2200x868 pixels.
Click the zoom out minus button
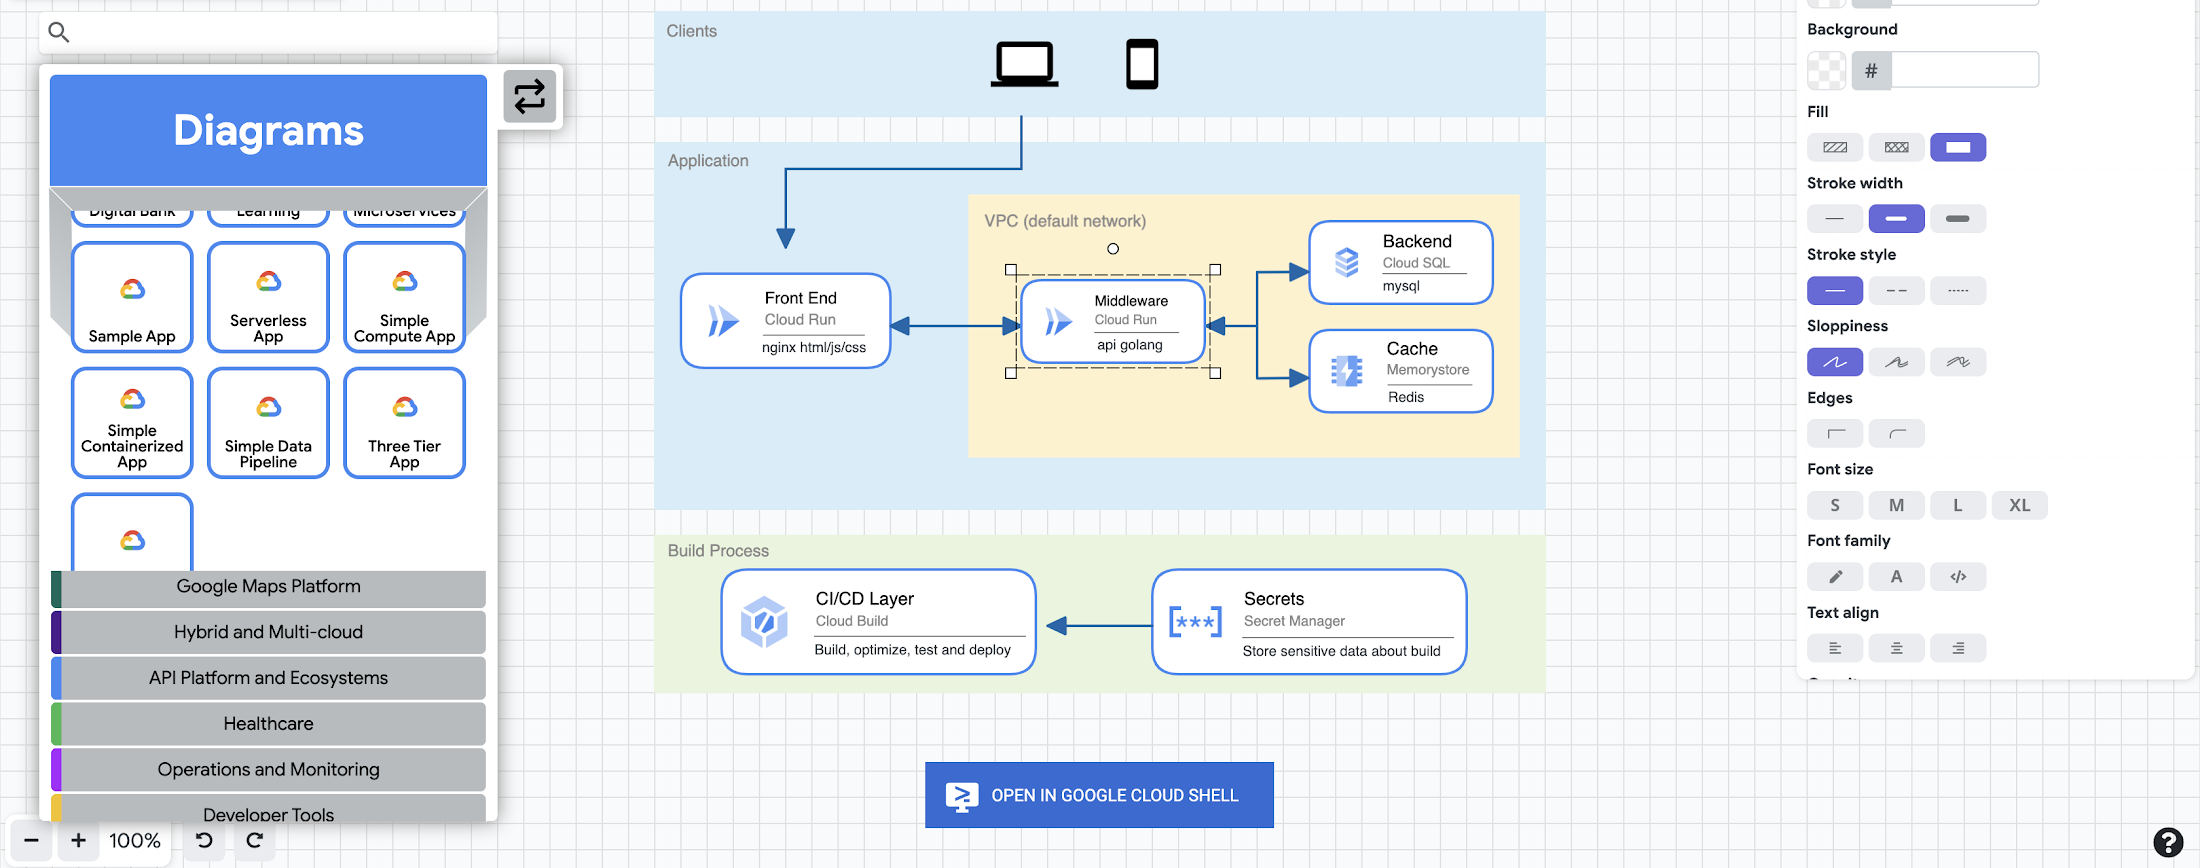click(x=31, y=841)
